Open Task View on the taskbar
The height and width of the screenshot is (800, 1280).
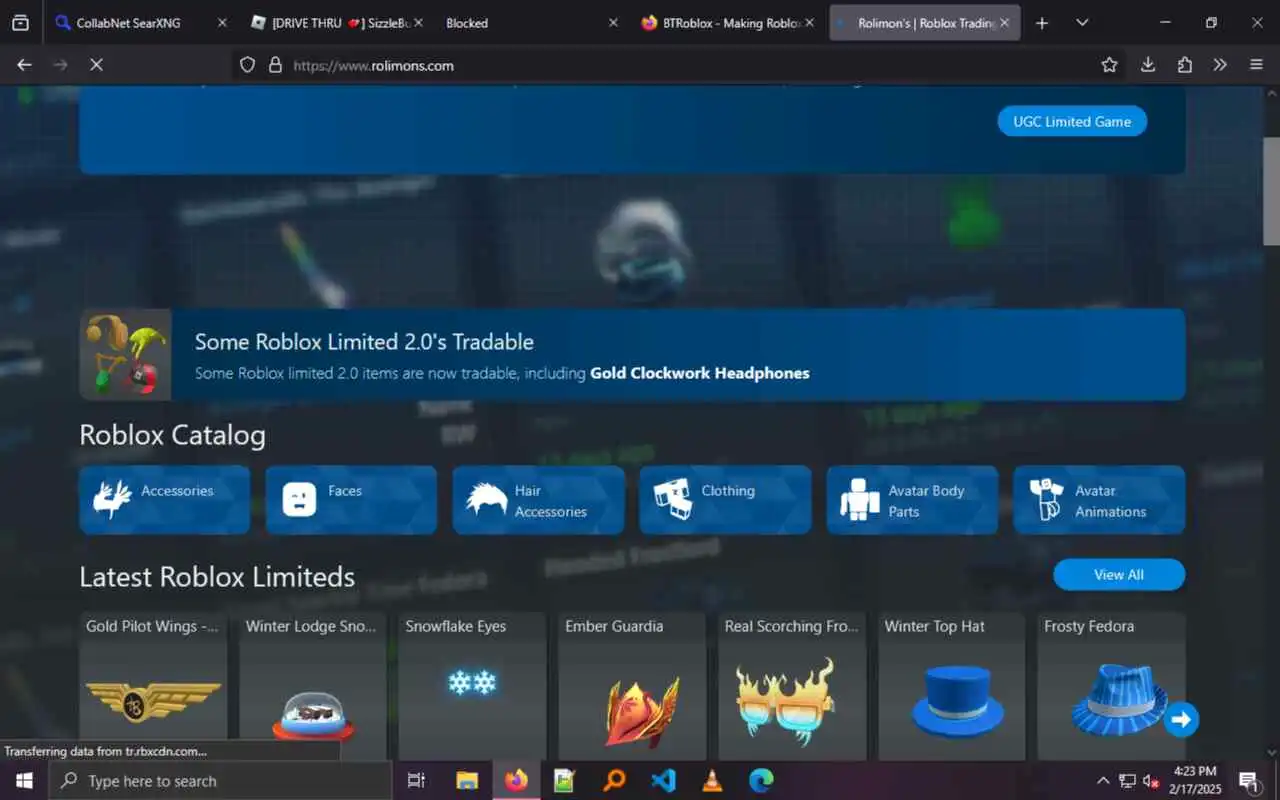click(417, 781)
